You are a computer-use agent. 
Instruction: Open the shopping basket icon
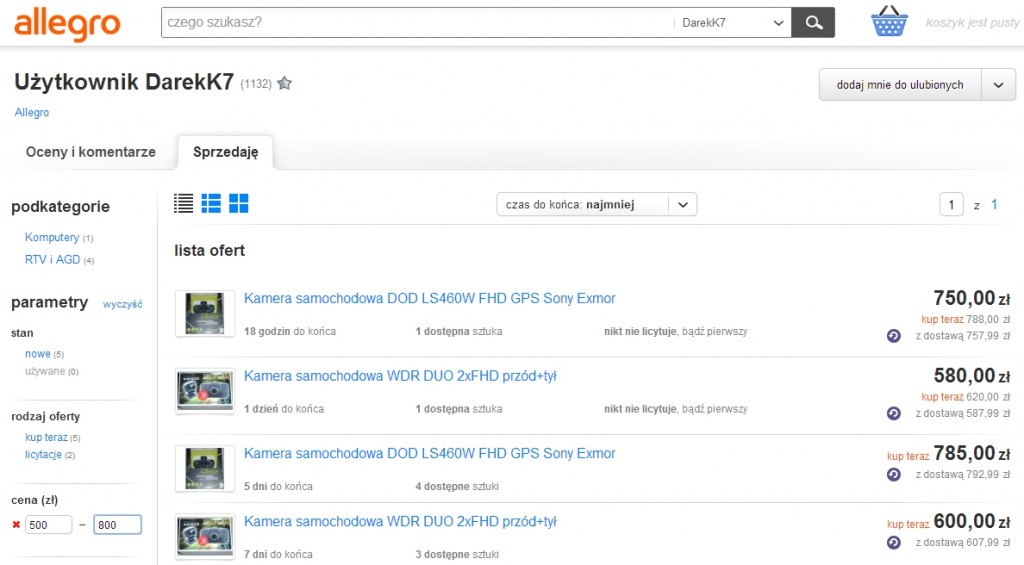click(x=889, y=21)
